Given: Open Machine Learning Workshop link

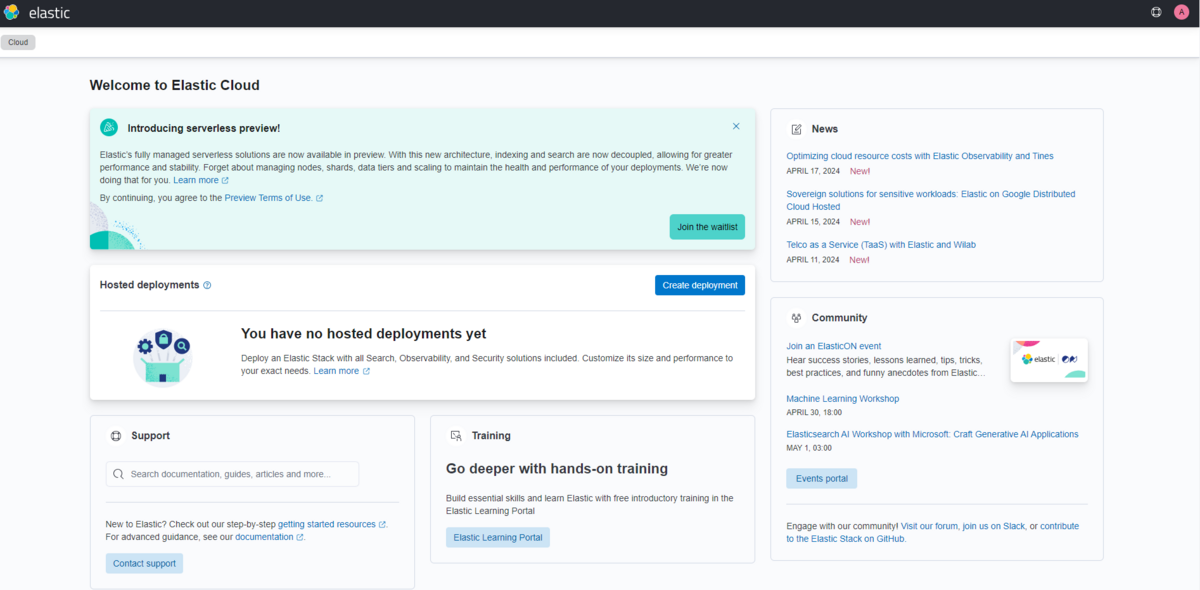Looking at the screenshot, I should (x=843, y=399).
